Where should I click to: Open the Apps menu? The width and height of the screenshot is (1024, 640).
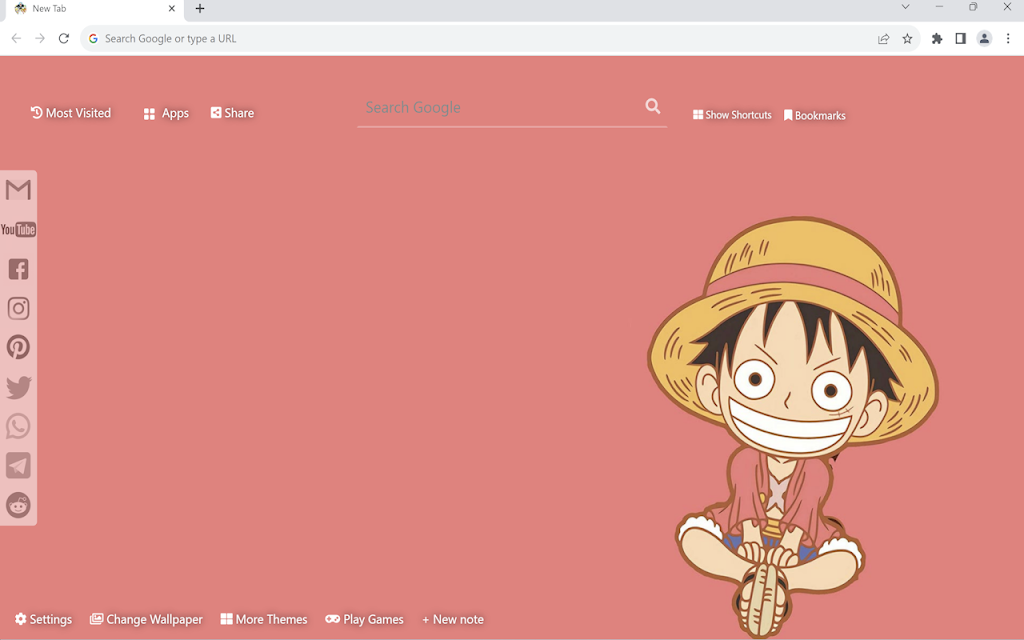coord(166,114)
